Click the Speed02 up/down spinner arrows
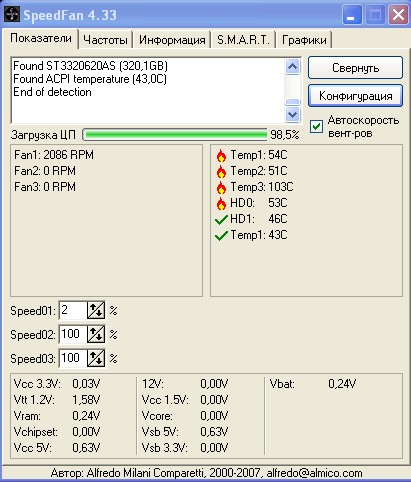The width and height of the screenshot is (411, 482). [x=96, y=334]
